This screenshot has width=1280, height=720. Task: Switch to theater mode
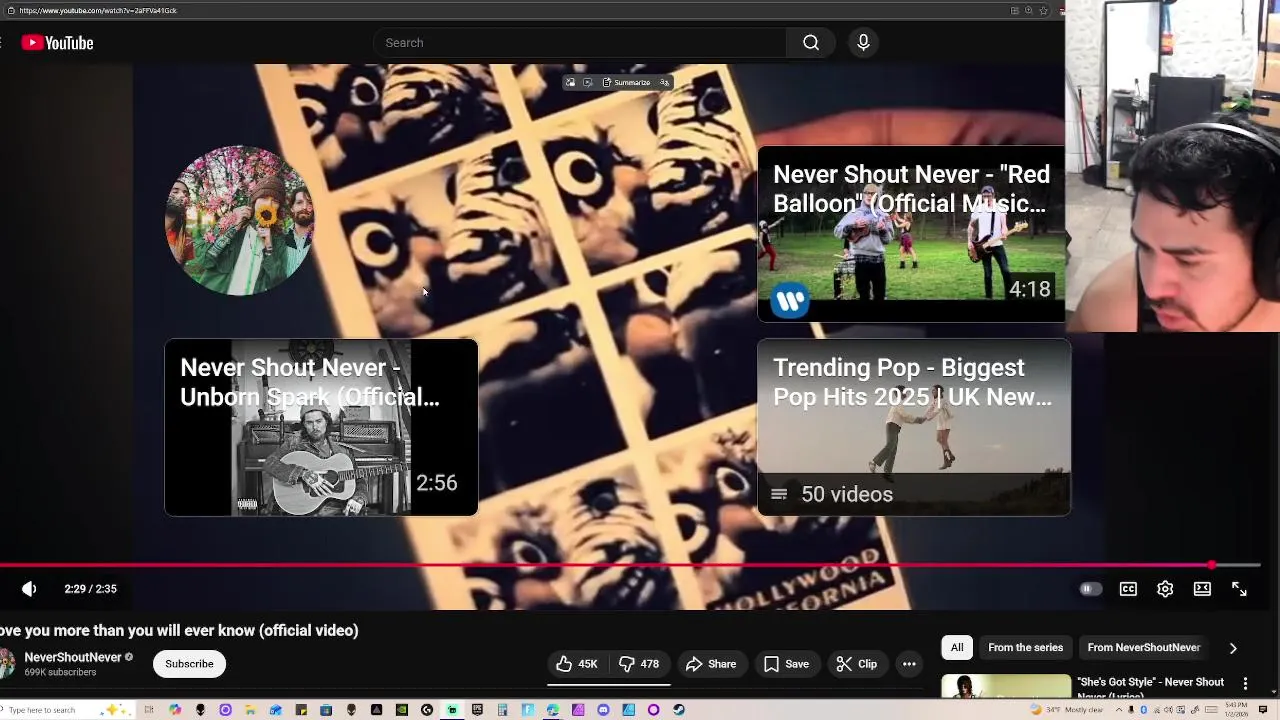[1202, 589]
